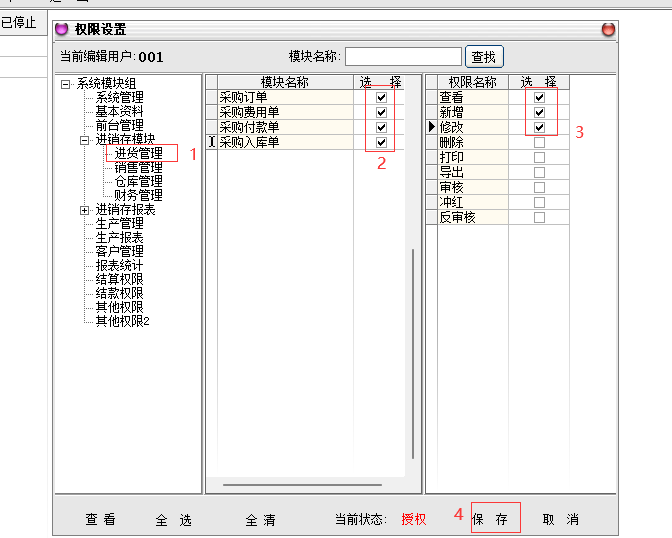
Task: Click the 查找 search button
Action: pos(484,57)
